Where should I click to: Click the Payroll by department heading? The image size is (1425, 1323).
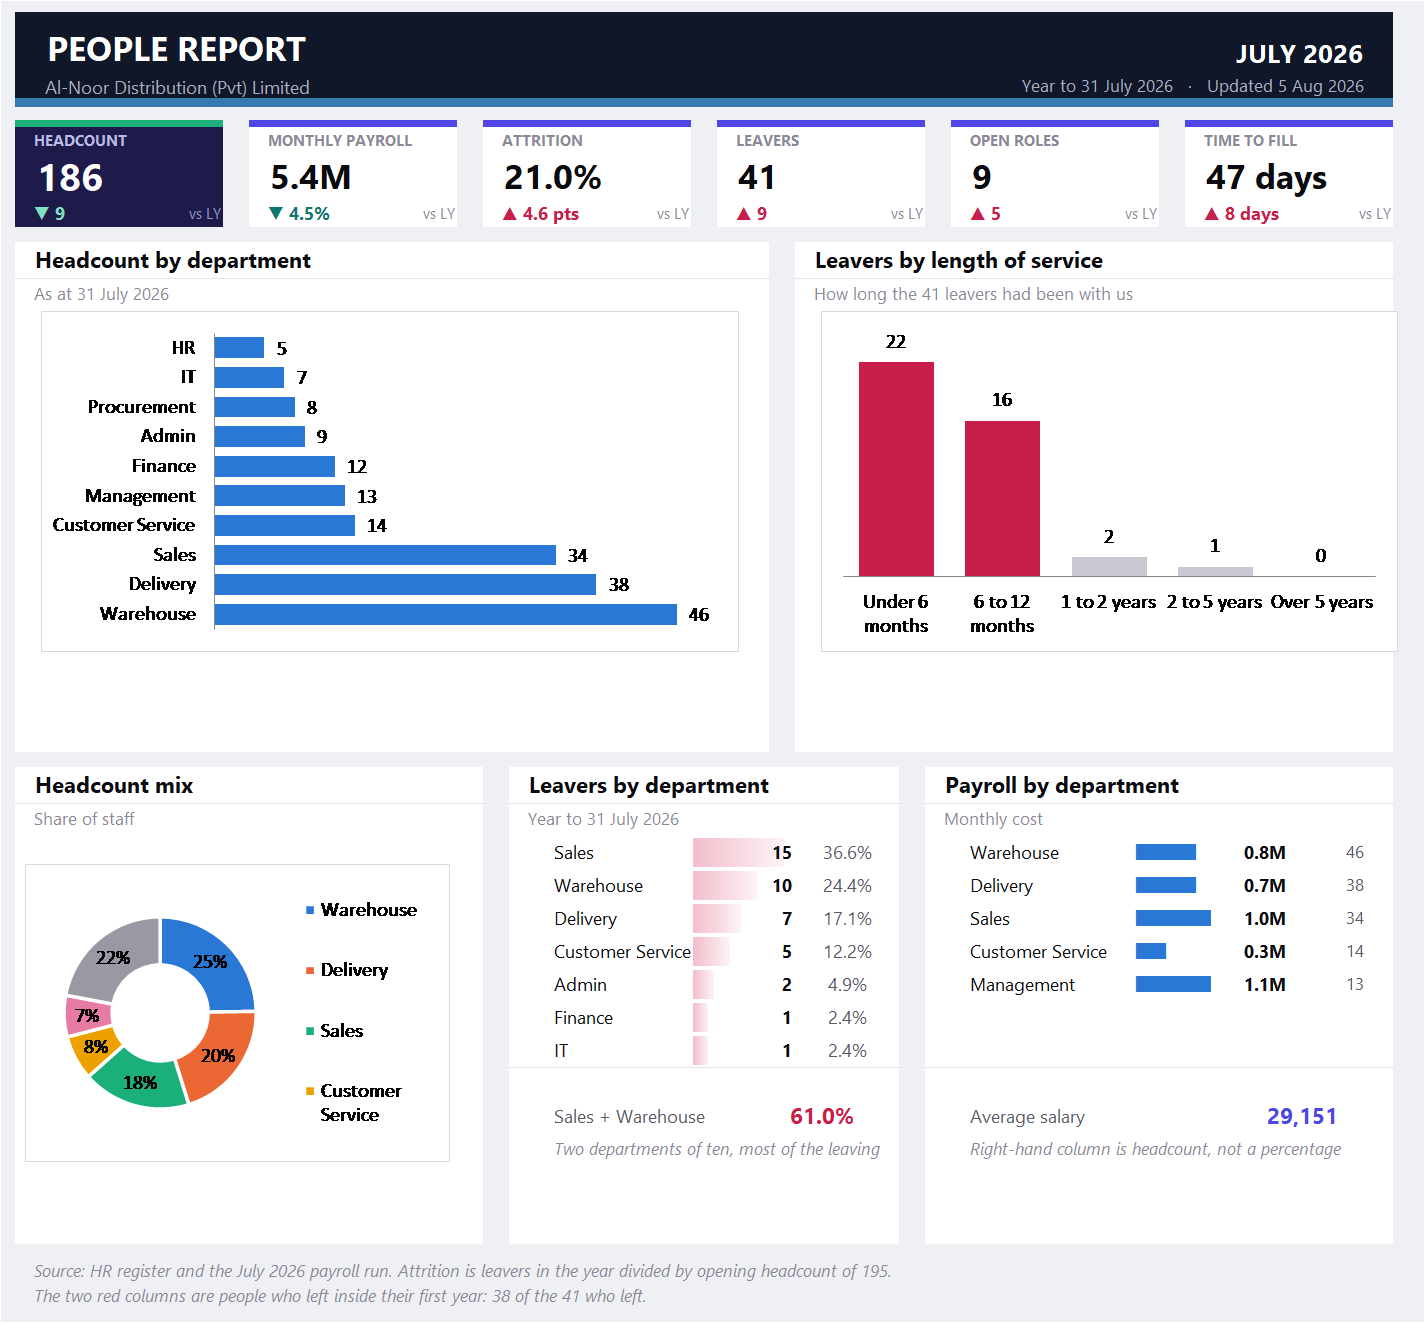(x=1062, y=786)
